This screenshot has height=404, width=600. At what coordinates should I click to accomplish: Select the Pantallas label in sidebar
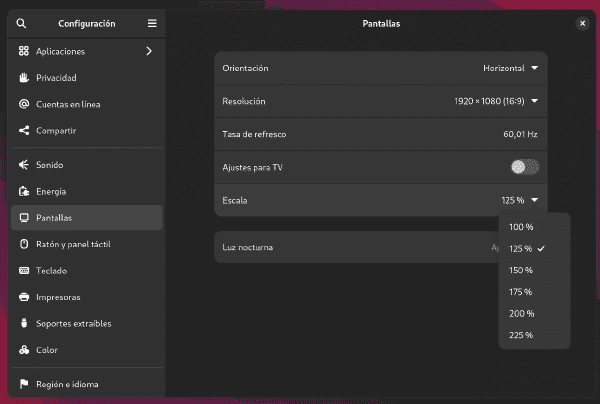(x=54, y=218)
